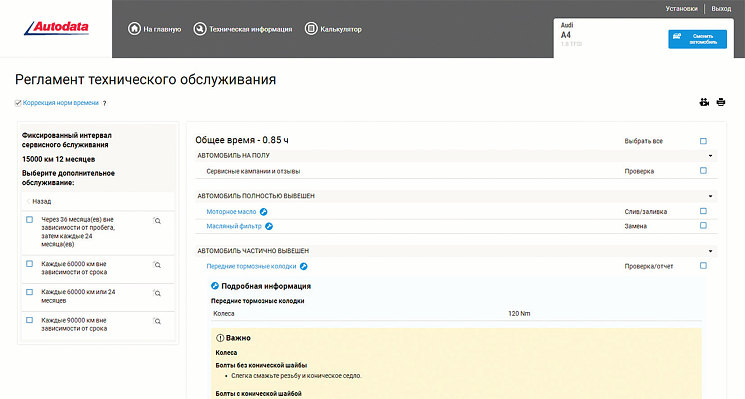Open Калькулятор menu item
The height and width of the screenshot is (399, 745).
(x=333, y=29)
